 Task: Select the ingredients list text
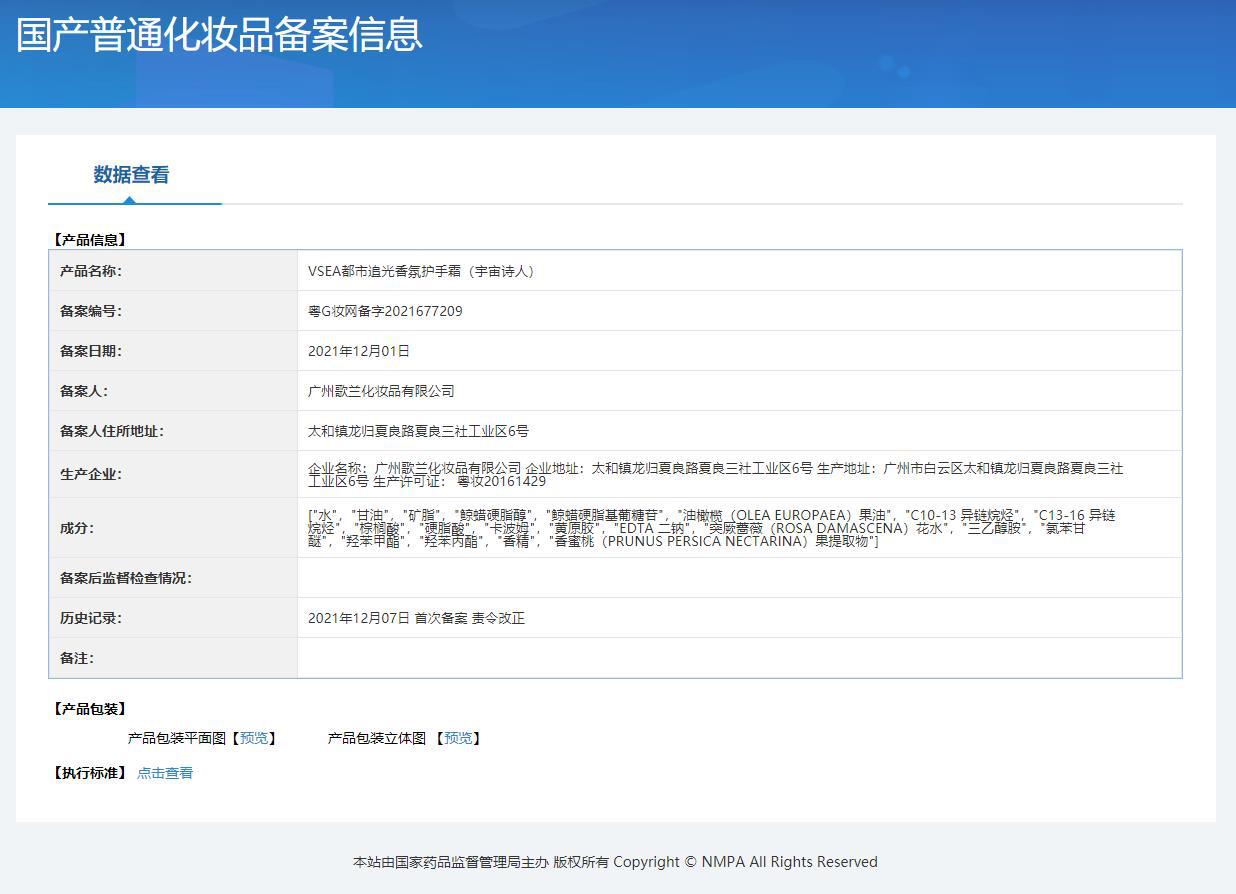pos(711,528)
